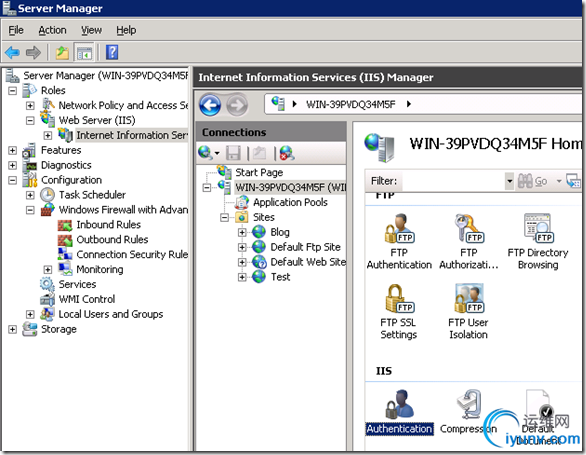Image resolution: width=586 pixels, height=455 pixels.
Task: Open the Go button dropdown arrow
Action: click(559, 181)
